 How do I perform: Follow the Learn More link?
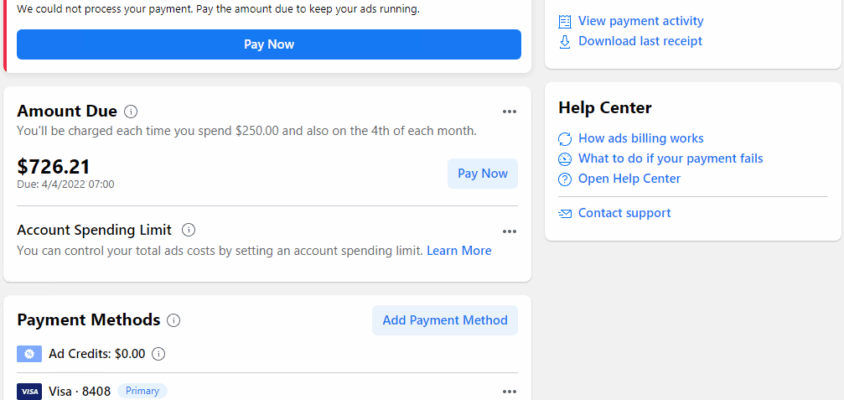(x=459, y=251)
